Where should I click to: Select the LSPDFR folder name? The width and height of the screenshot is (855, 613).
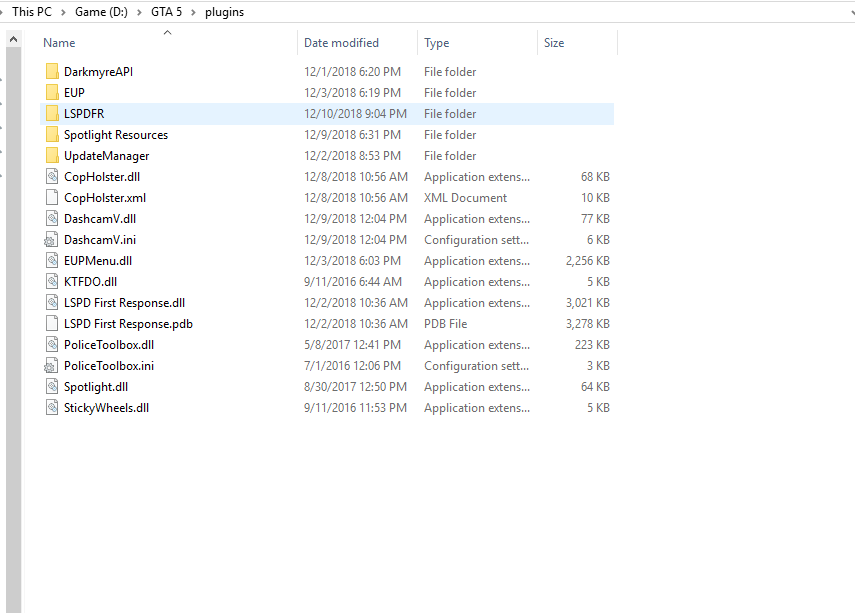point(84,113)
